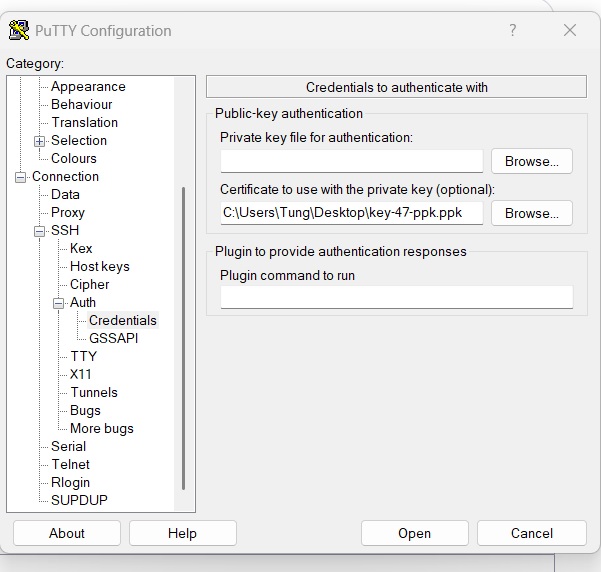Collapse the SSH tree node
Viewport: 601px width, 572px height.
[x=40, y=231]
